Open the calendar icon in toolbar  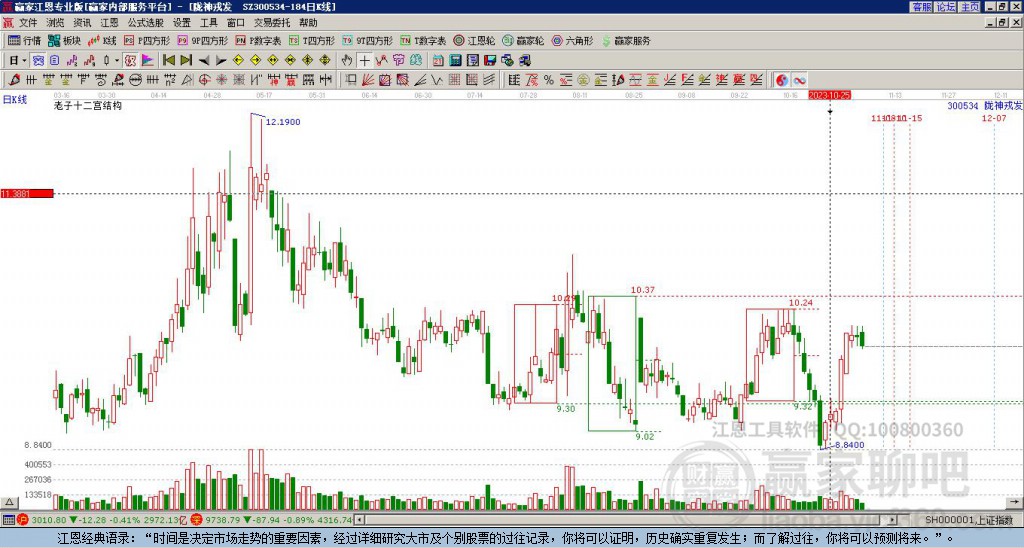pyautogui.click(x=438, y=60)
